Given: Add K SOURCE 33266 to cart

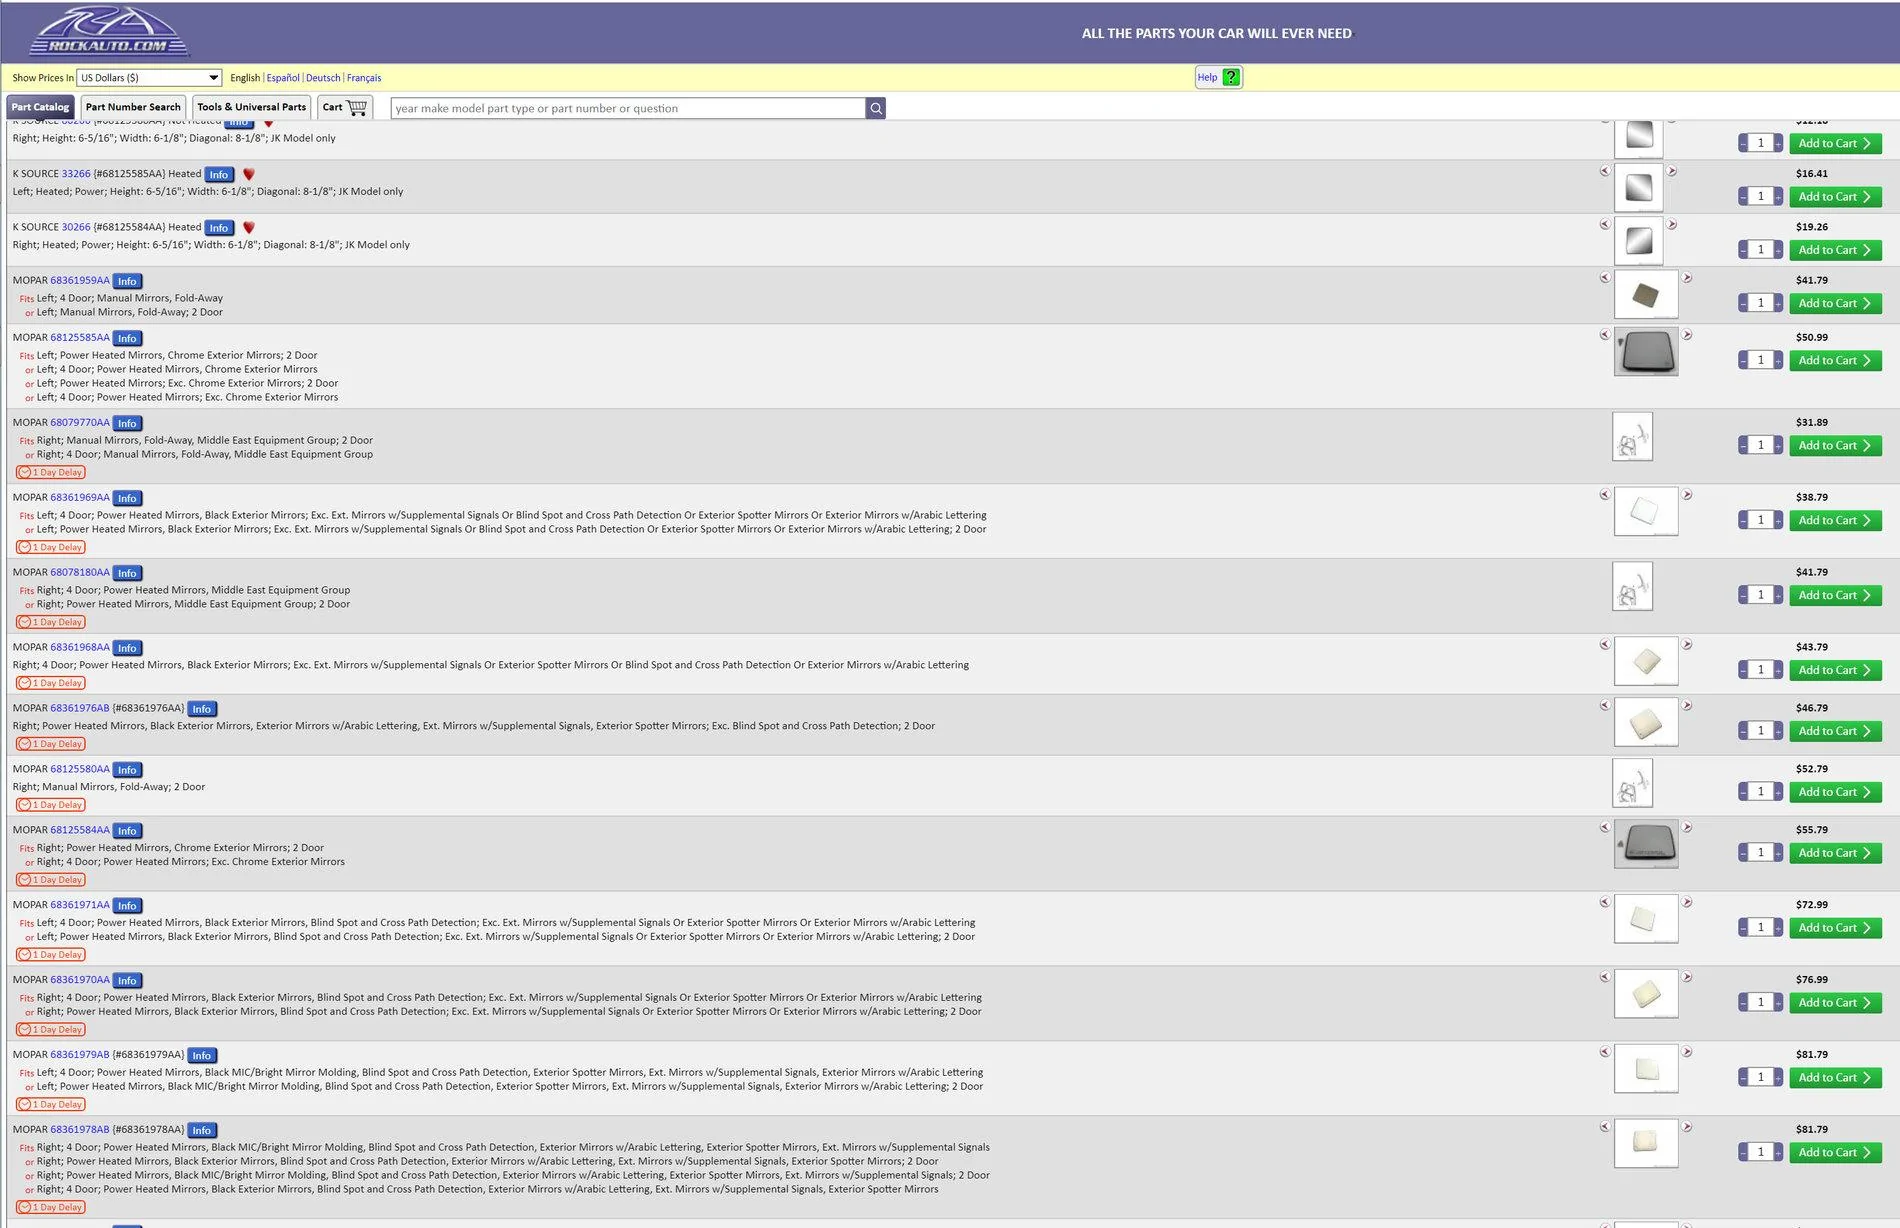Looking at the screenshot, I should (1835, 197).
